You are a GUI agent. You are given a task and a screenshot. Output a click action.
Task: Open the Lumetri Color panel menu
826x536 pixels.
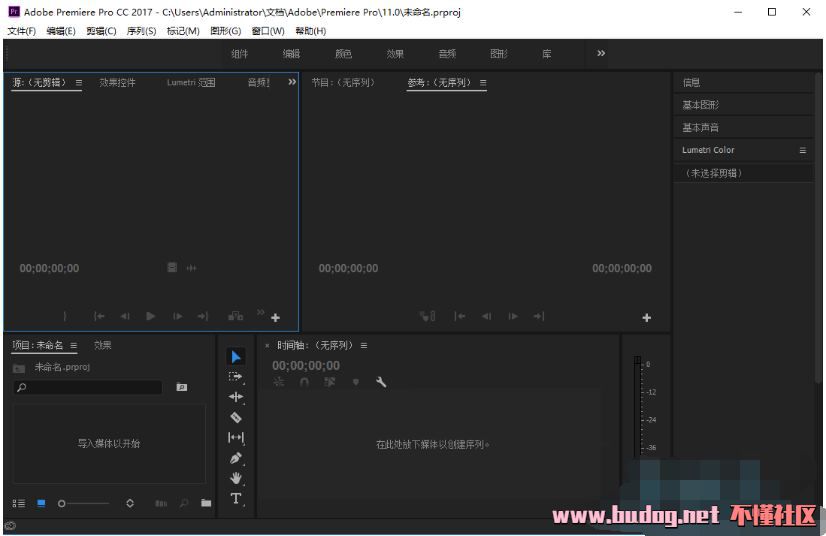(802, 150)
